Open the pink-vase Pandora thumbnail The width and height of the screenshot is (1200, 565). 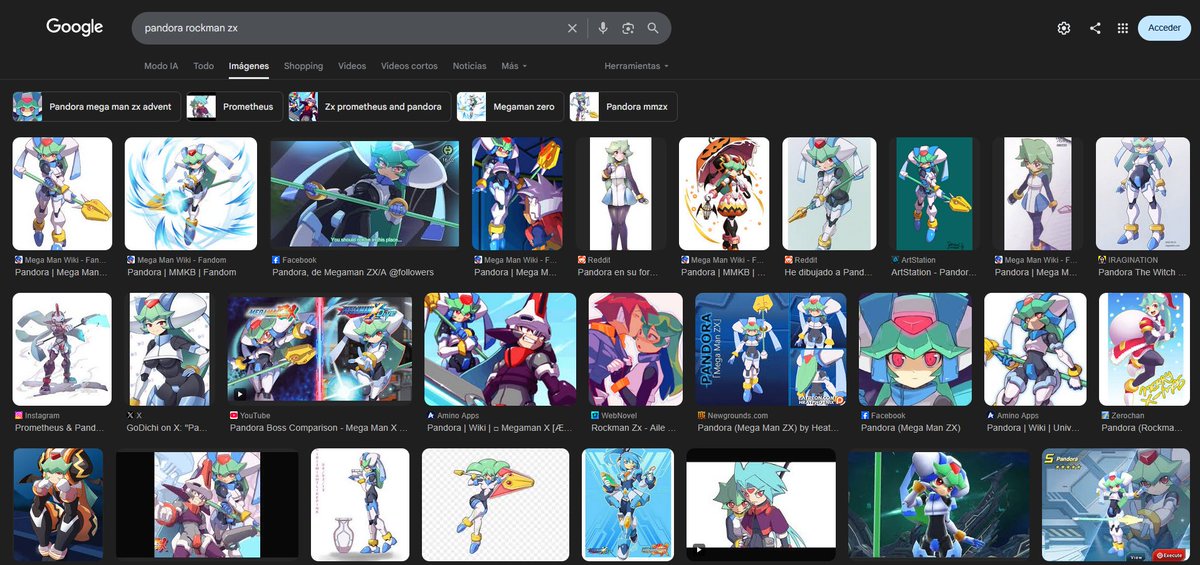(360, 504)
